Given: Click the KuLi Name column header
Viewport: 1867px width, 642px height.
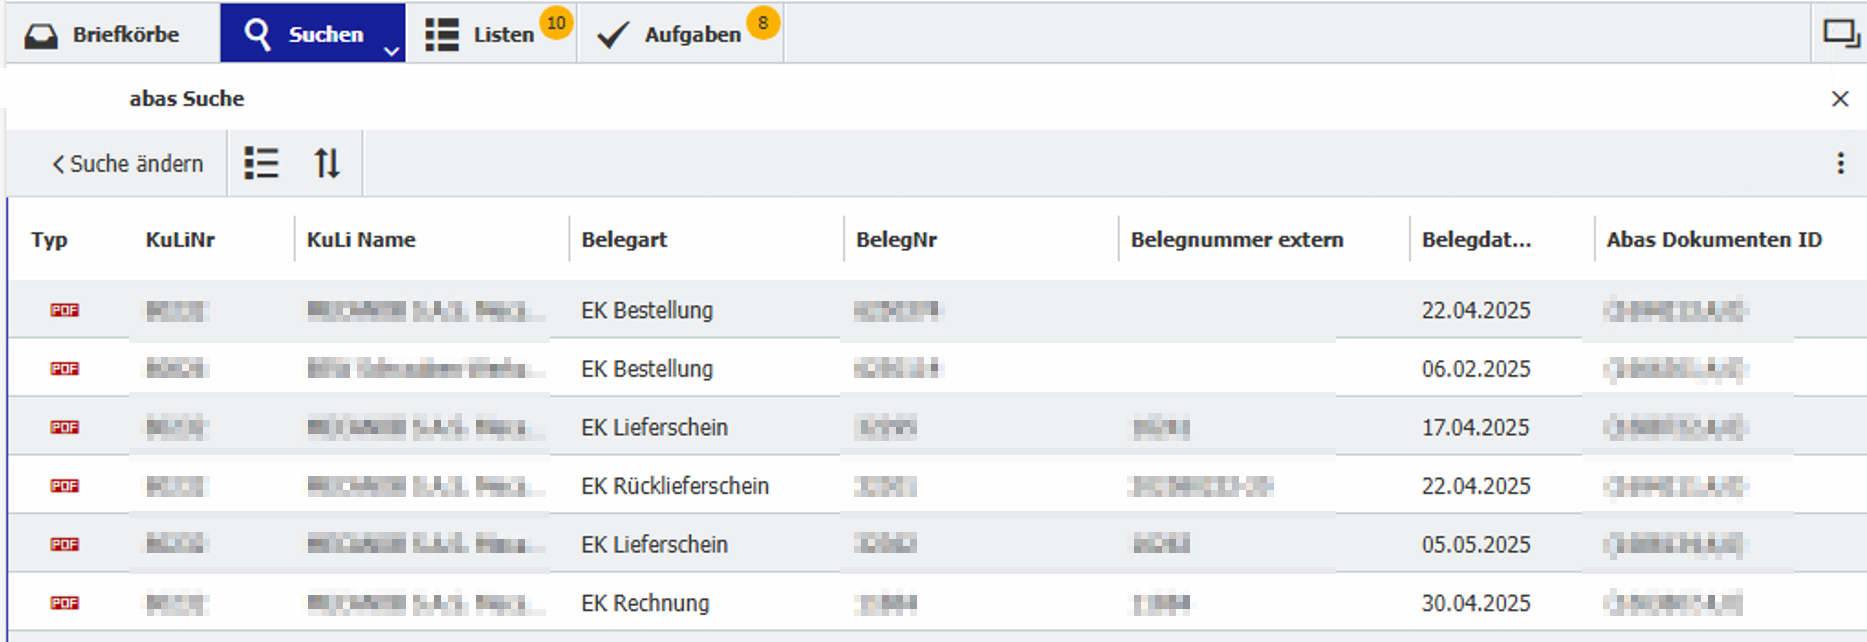Looking at the screenshot, I should [x=361, y=240].
